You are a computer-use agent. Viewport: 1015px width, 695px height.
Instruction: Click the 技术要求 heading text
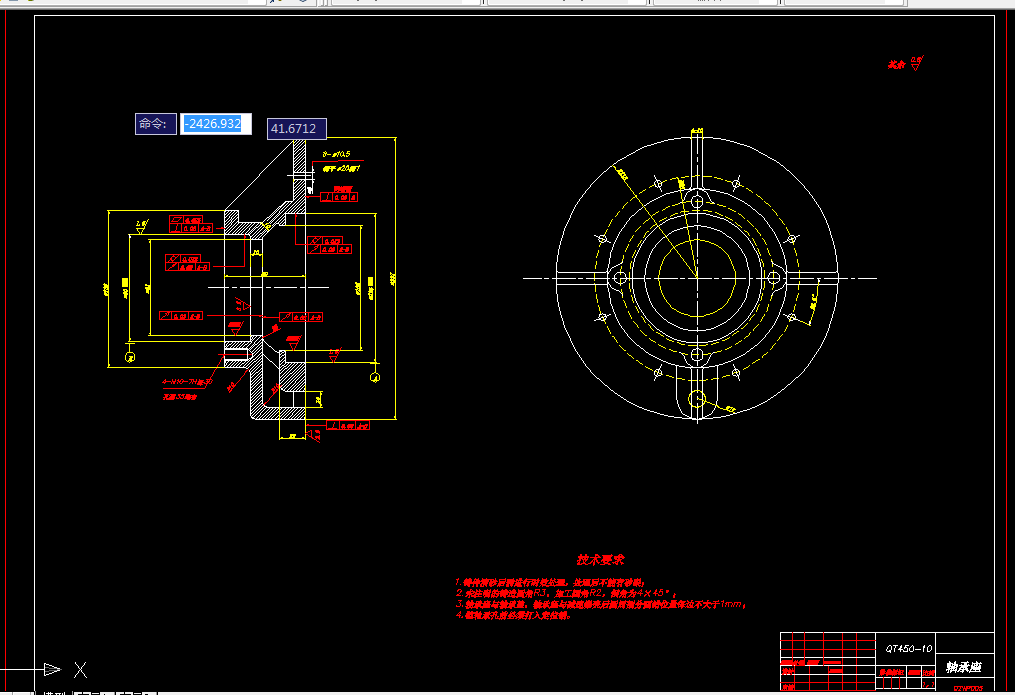pyautogui.click(x=600, y=560)
